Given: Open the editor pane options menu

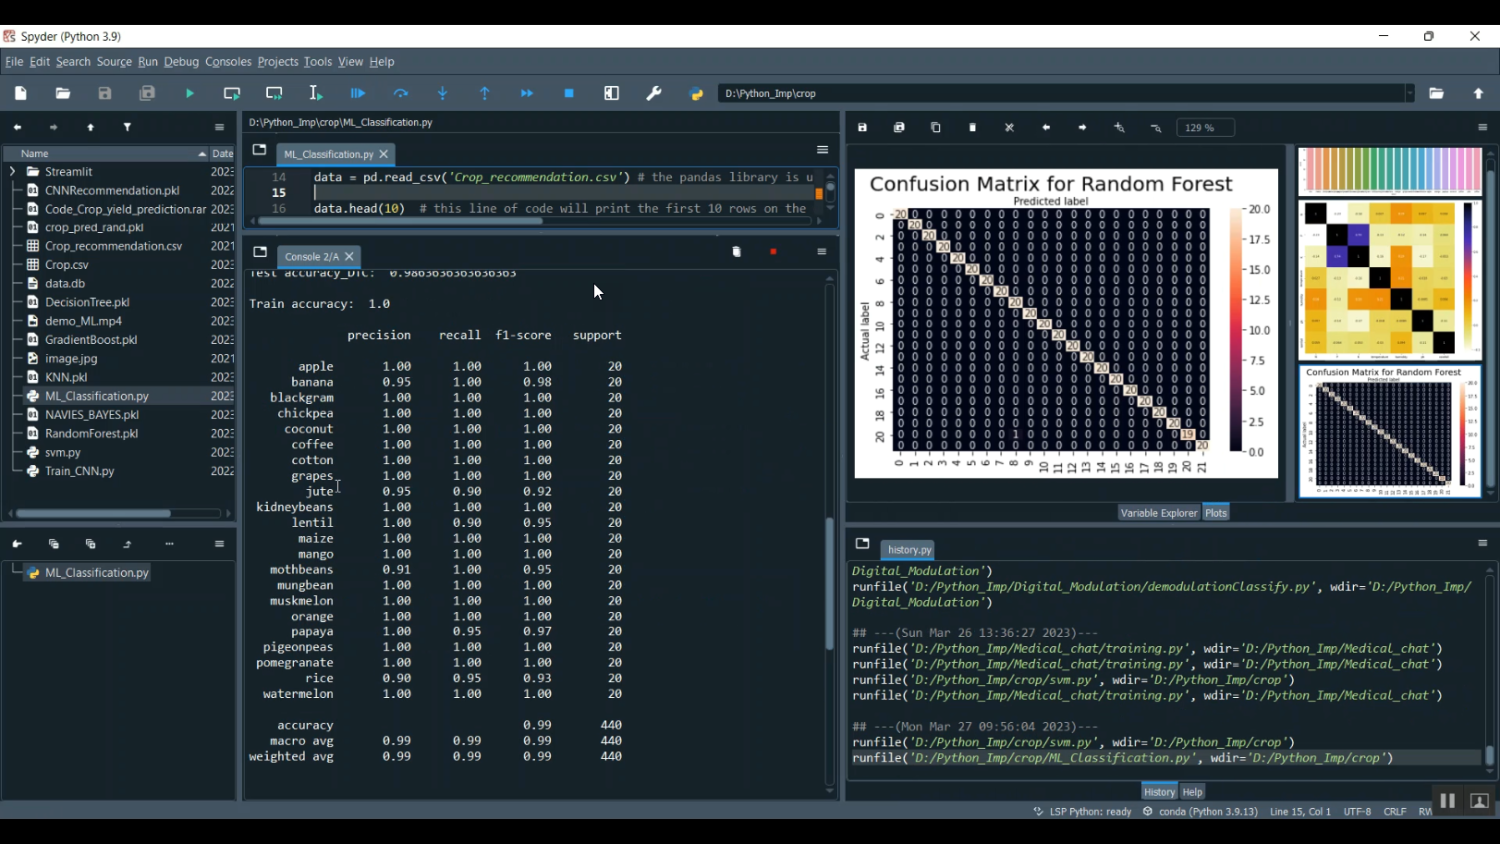Looking at the screenshot, I should click(x=822, y=150).
